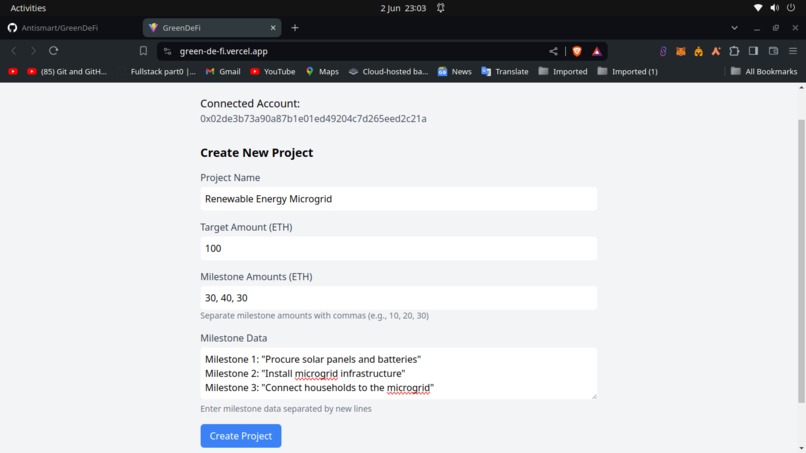Screen dimensions: 806x453
Task: Click the bookmark page icon
Action: [143, 51]
